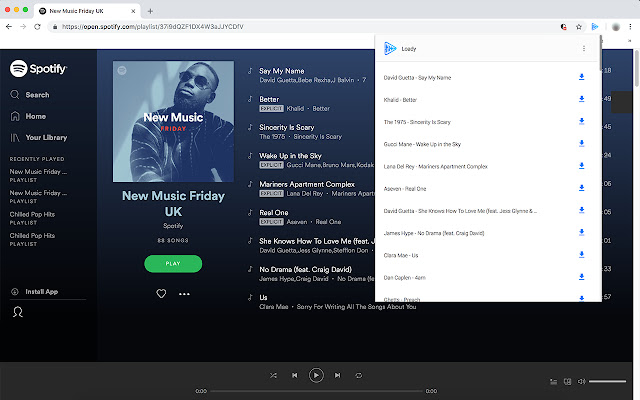Image resolution: width=640 pixels, height=400 pixels.
Task: Click 'Khalid - Better' text in Loady
Action: coord(400,100)
